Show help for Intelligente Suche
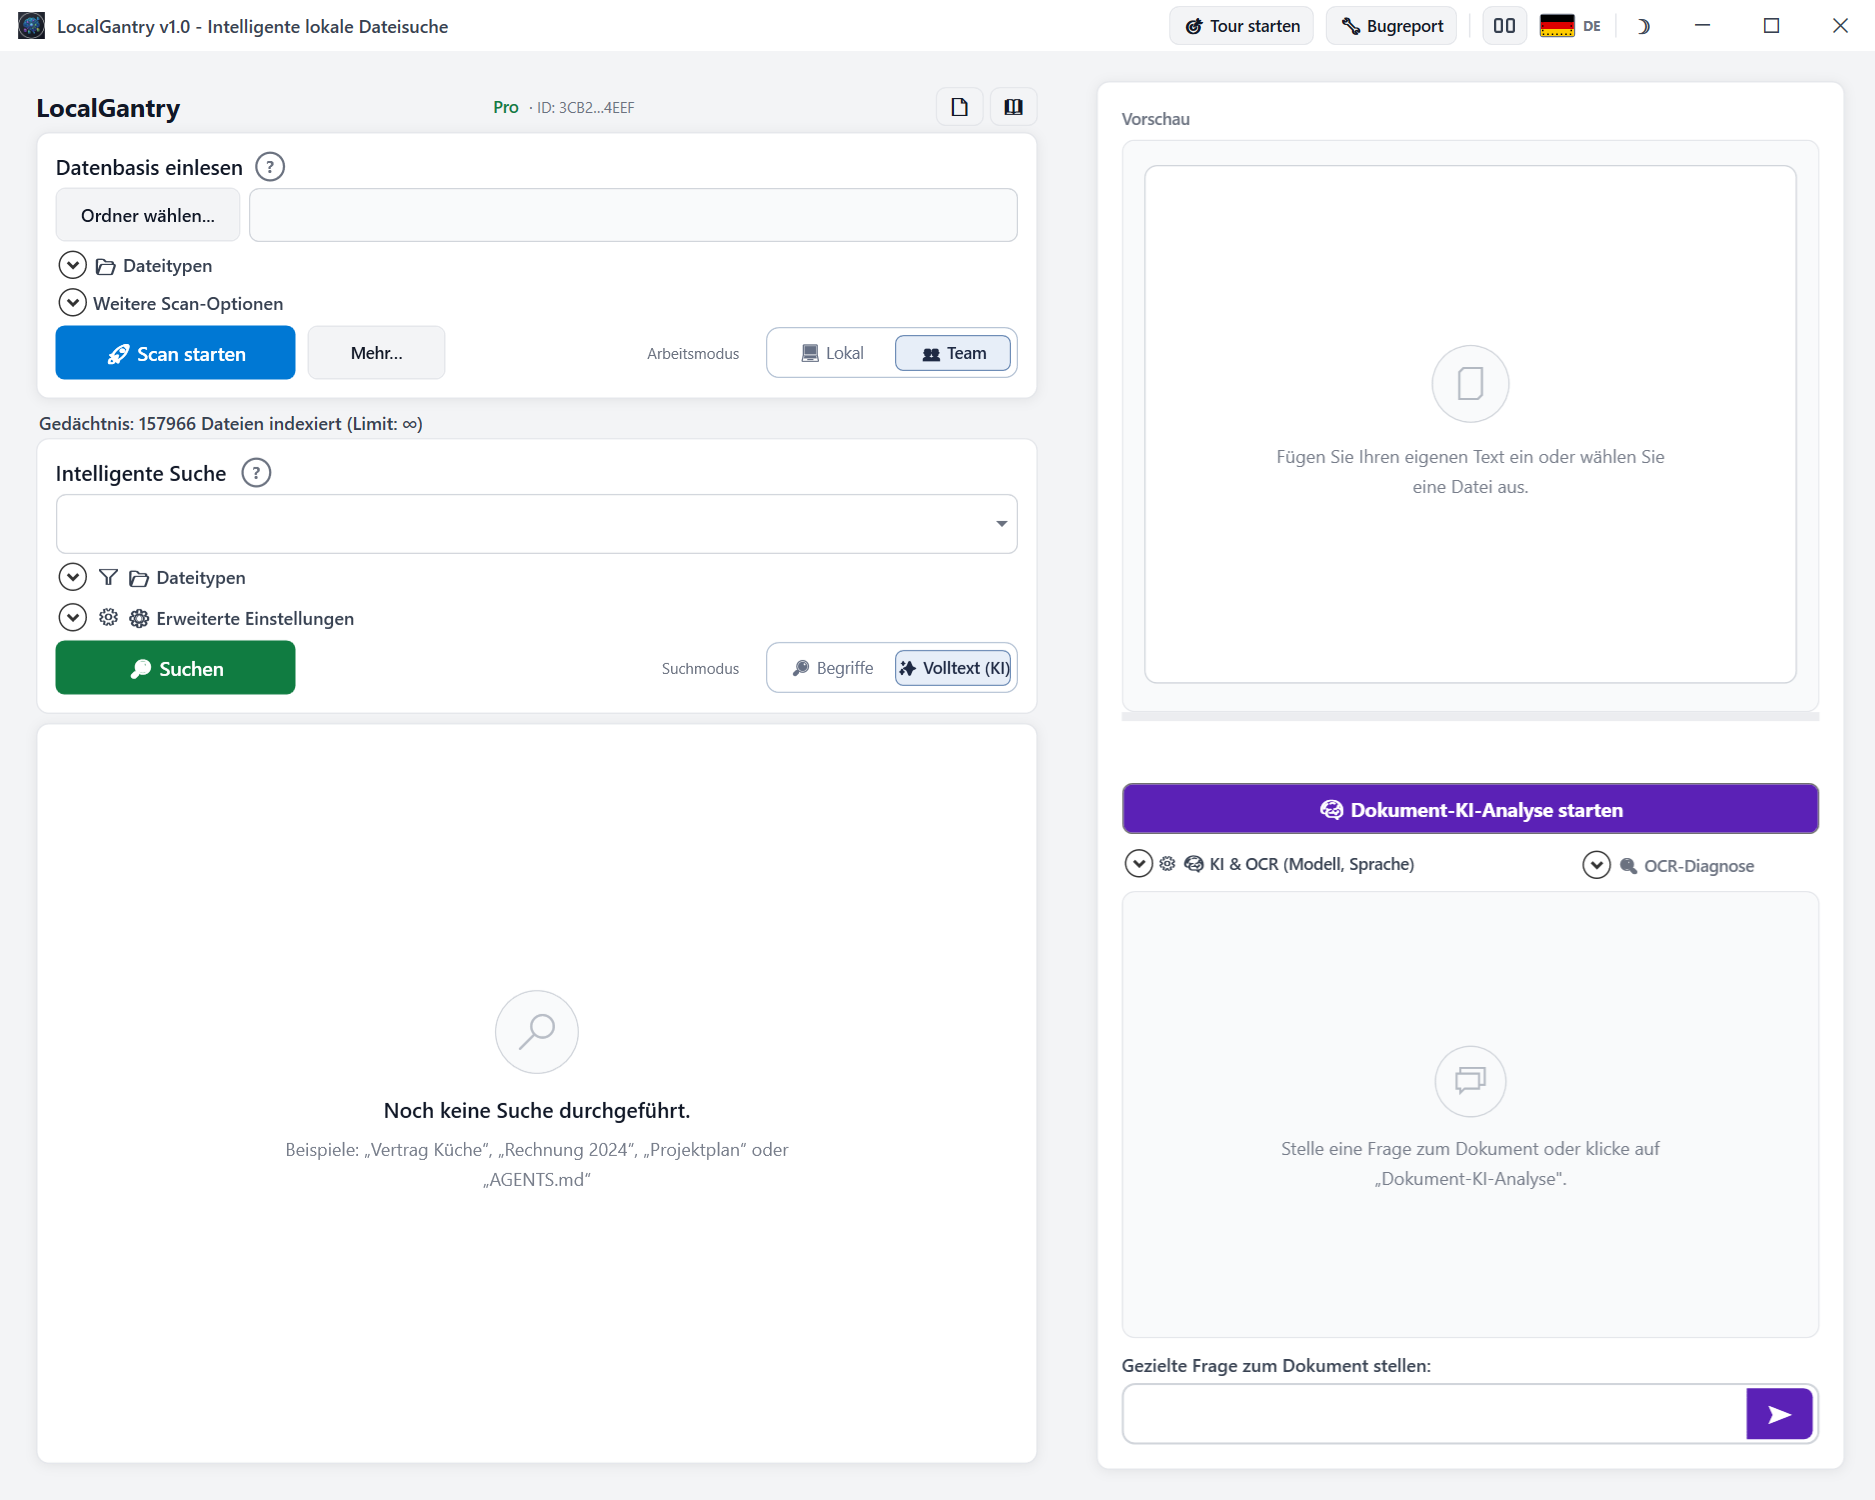Viewport: 1875px width, 1500px height. pos(256,473)
